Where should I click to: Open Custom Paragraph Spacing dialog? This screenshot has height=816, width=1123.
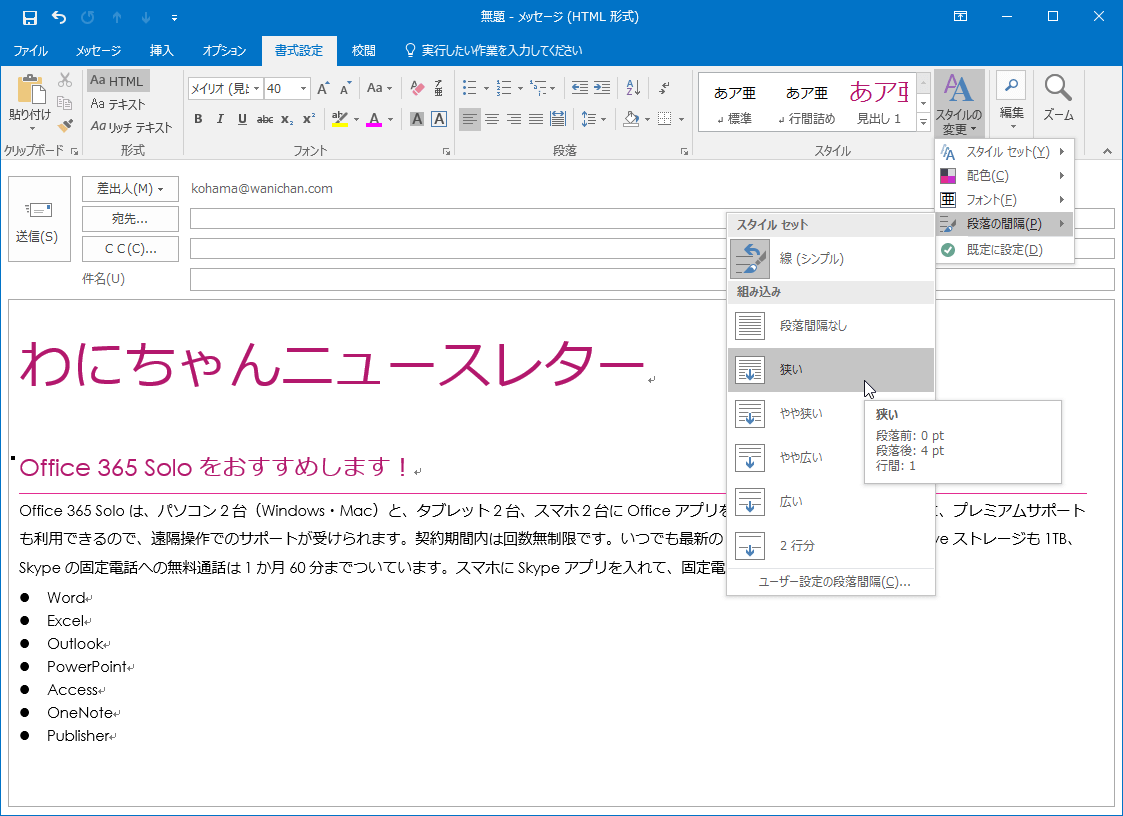[831, 582]
